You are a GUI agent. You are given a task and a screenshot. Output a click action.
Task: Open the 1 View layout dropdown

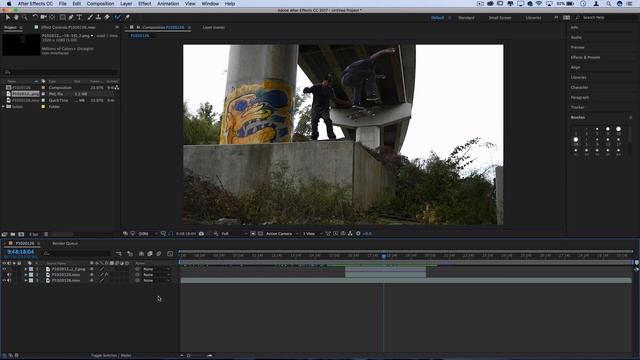click(312, 234)
